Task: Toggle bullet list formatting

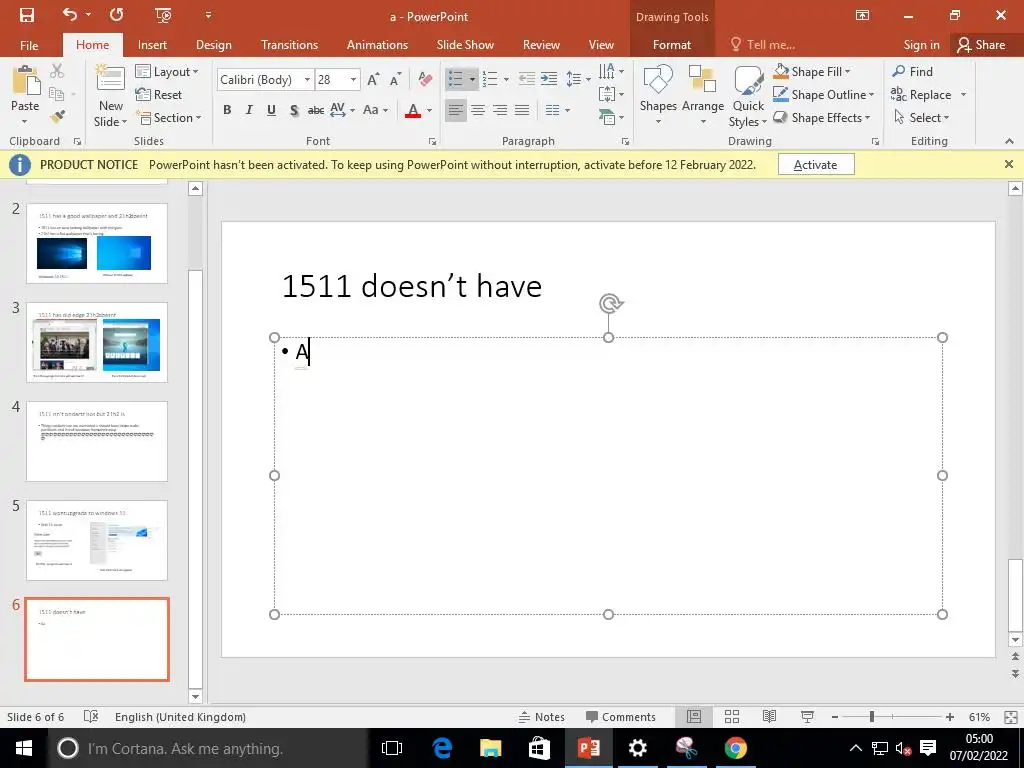Action: 456,79
